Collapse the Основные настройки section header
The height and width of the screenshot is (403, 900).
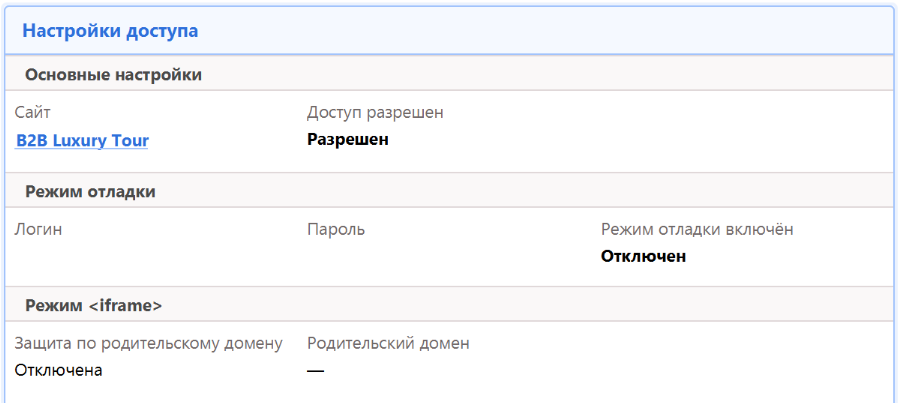[x=113, y=74]
